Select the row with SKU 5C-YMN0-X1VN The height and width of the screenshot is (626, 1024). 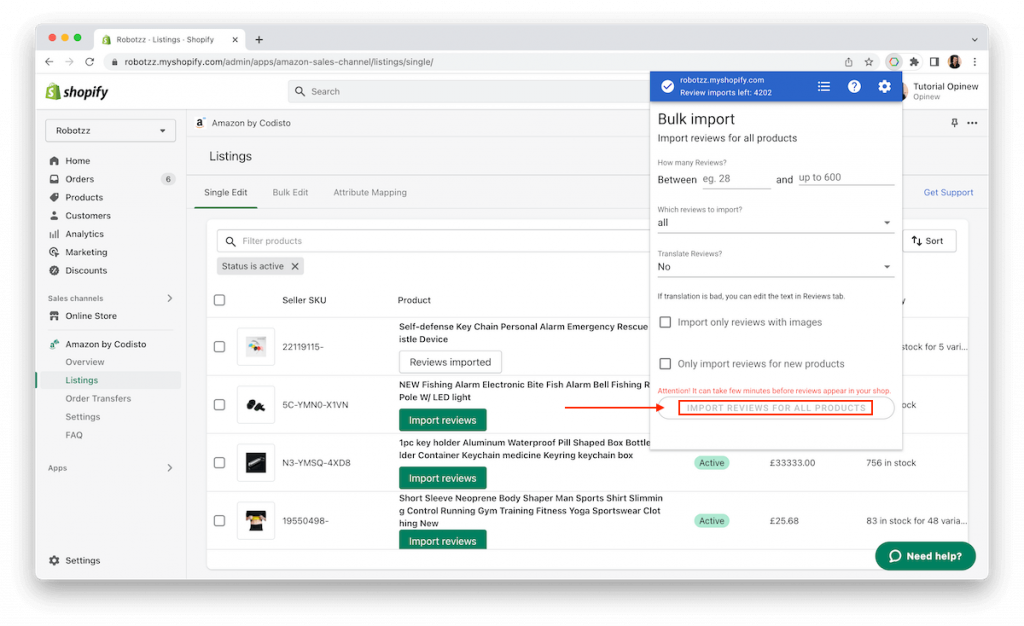point(219,405)
